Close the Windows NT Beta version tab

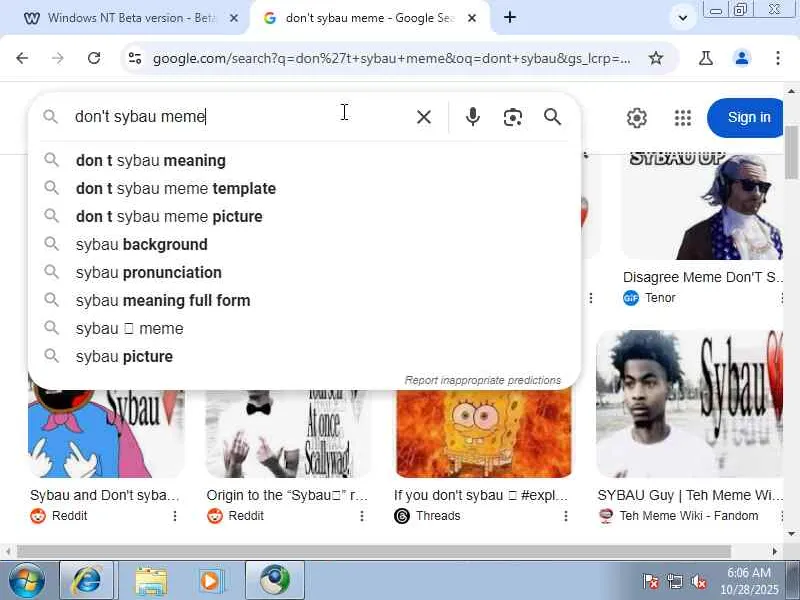[x=234, y=18]
